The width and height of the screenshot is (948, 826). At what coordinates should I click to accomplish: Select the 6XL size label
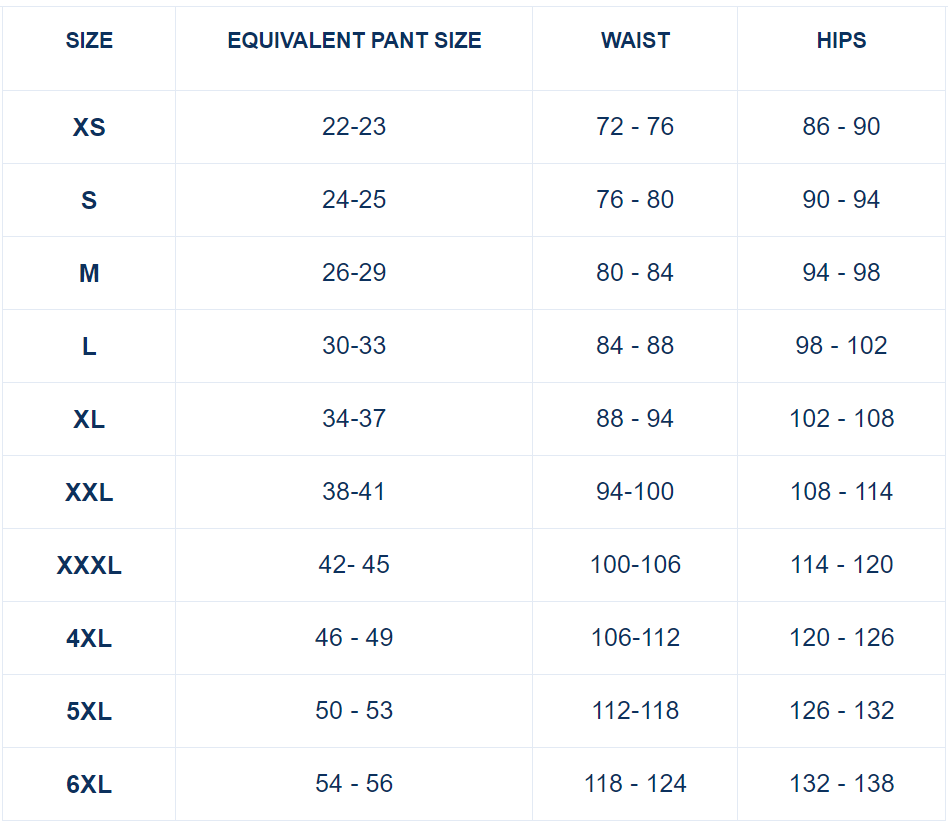click(x=89, y=785)
